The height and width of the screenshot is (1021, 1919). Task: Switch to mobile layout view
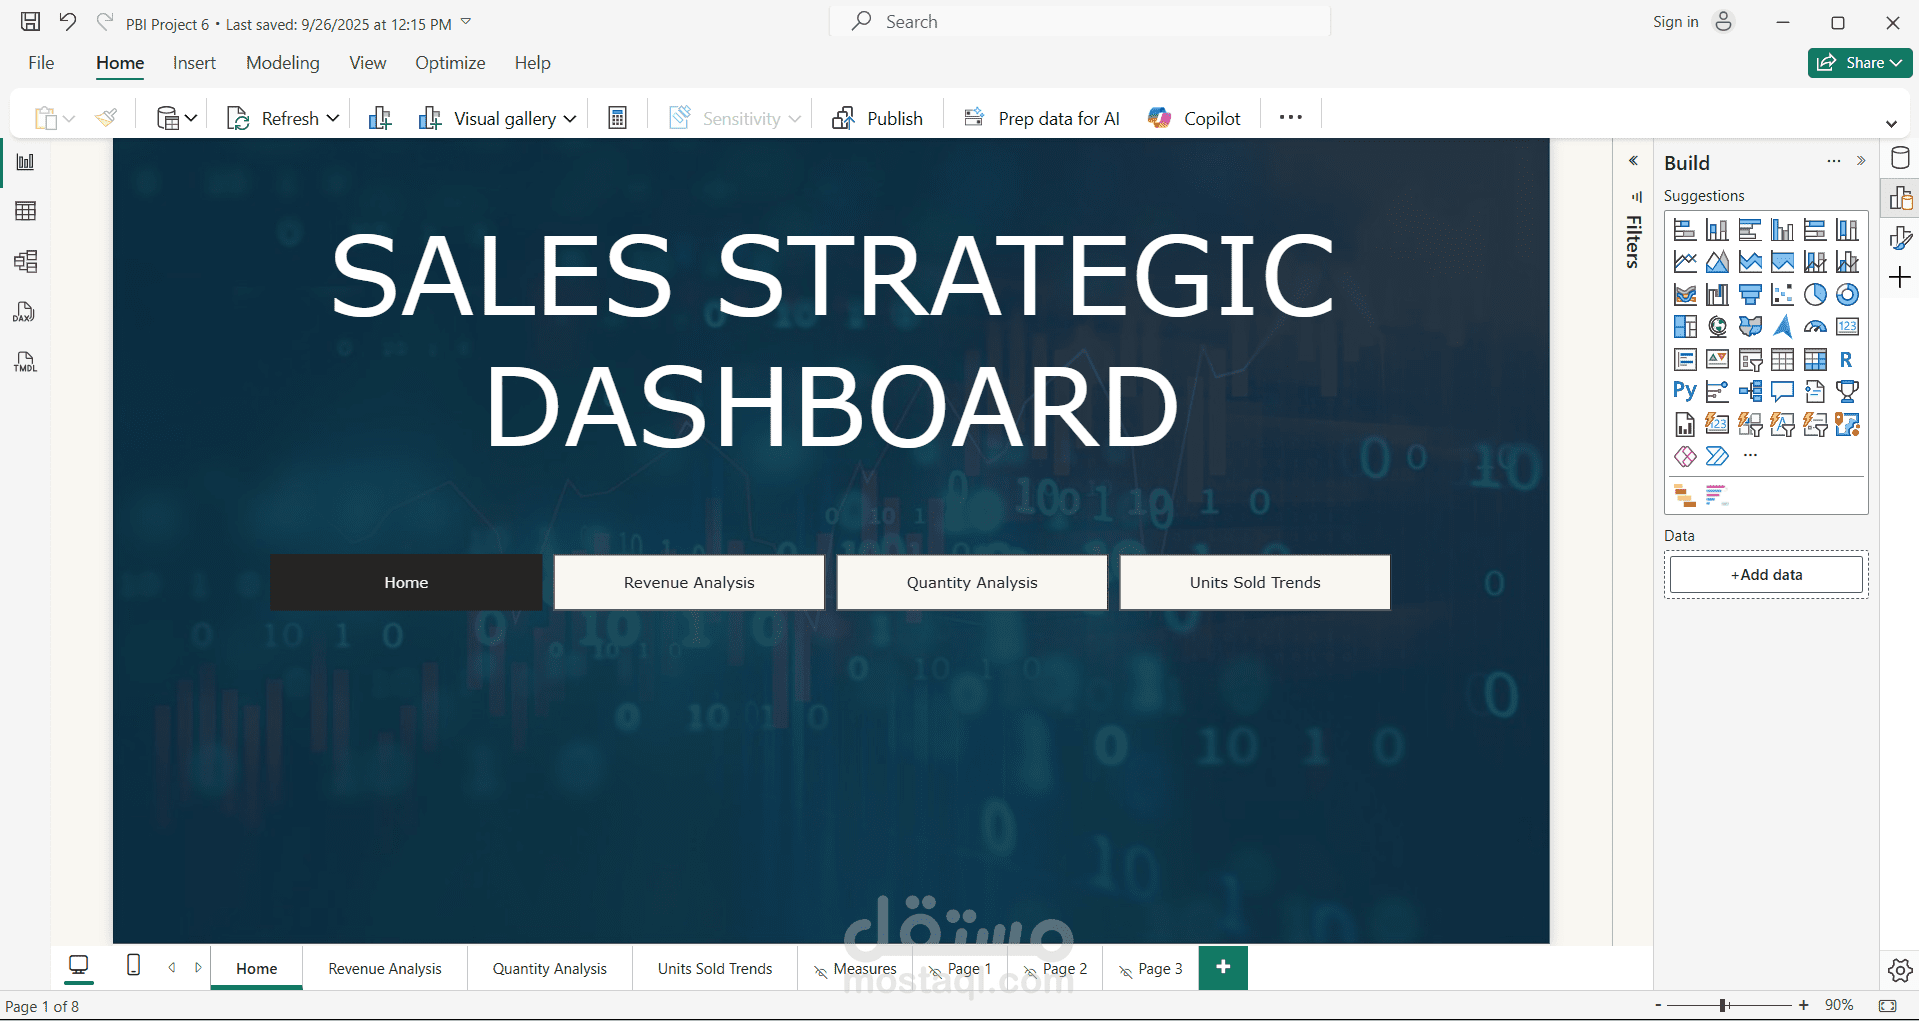pos(133,966)
